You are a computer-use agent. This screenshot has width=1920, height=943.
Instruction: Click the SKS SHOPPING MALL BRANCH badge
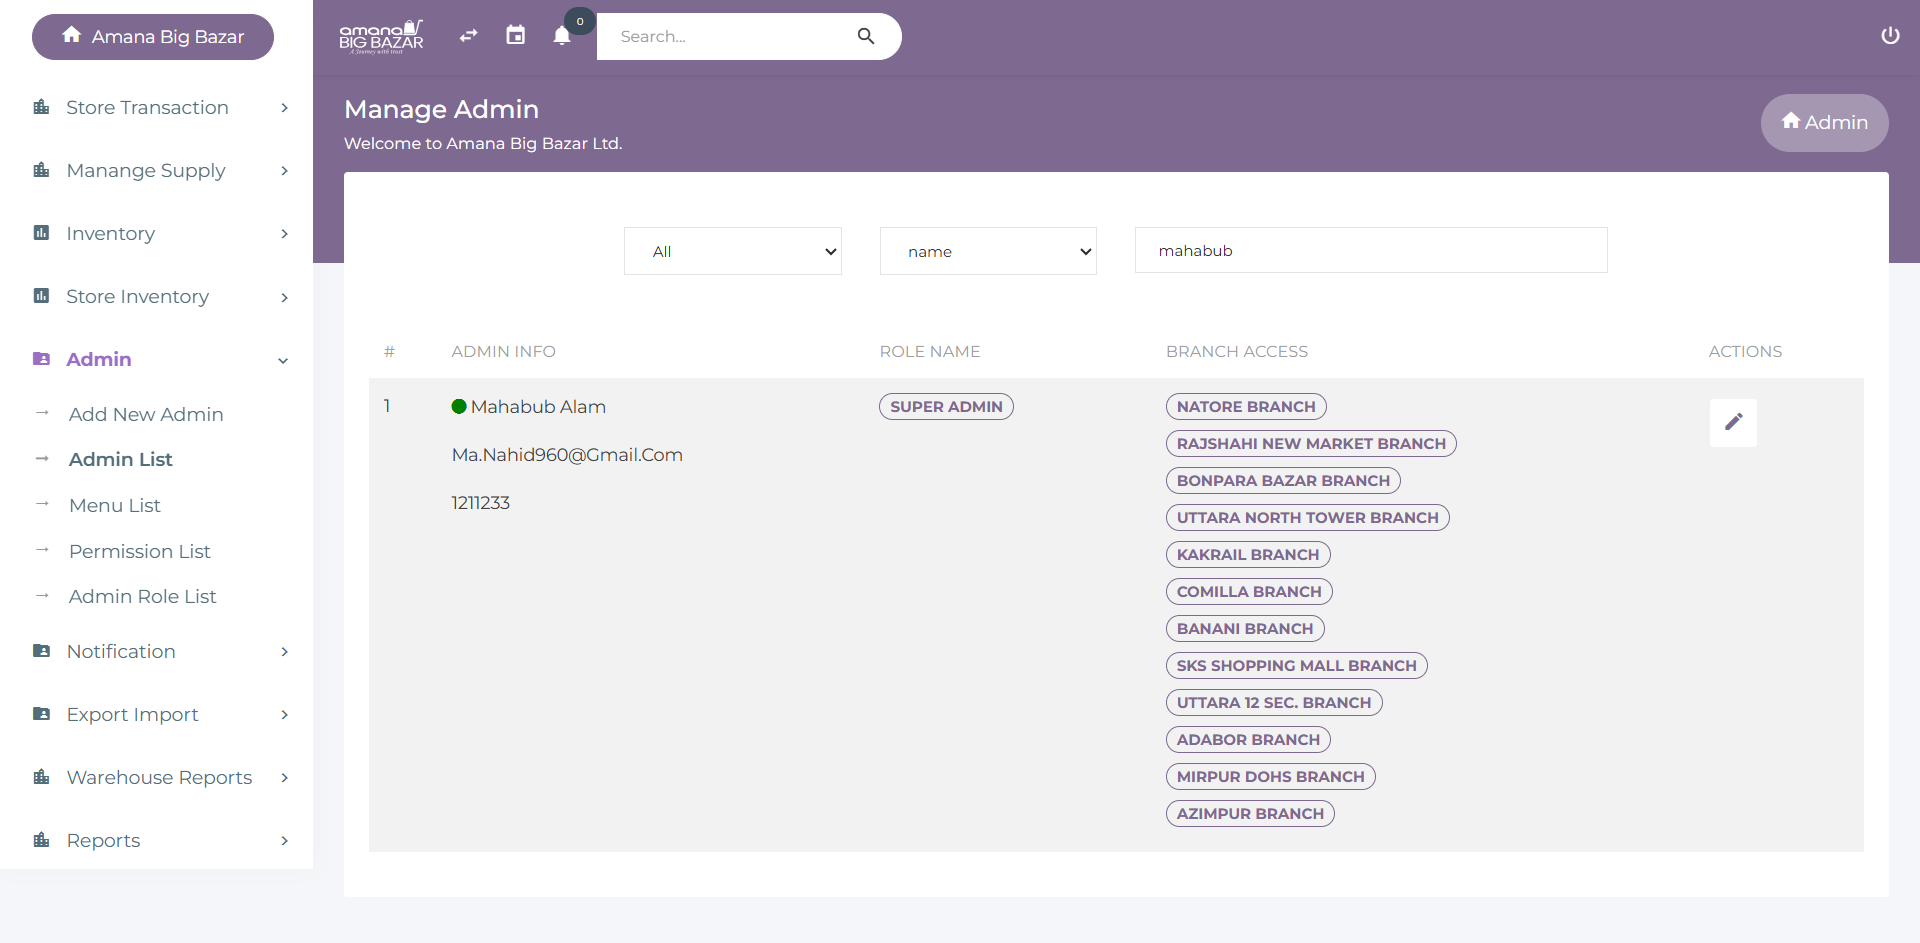1296,665
